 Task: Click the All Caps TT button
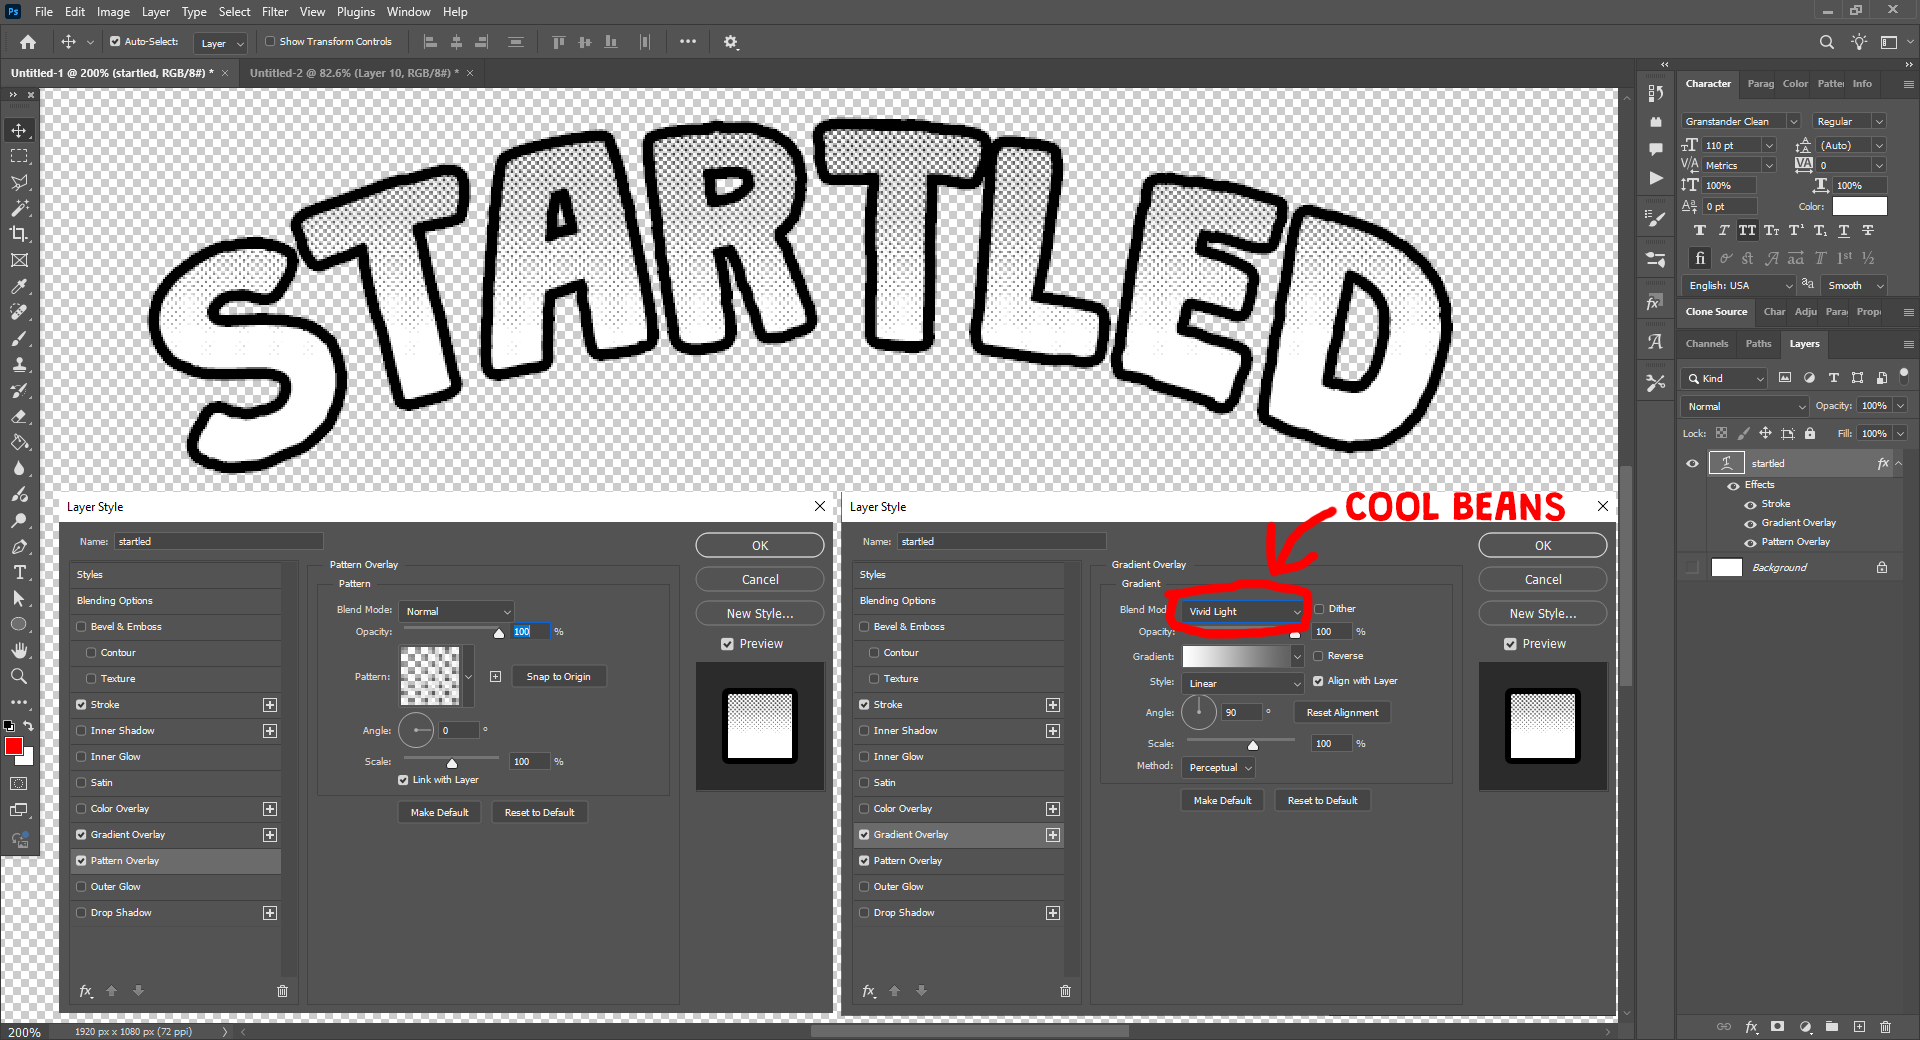(1747, 230)
